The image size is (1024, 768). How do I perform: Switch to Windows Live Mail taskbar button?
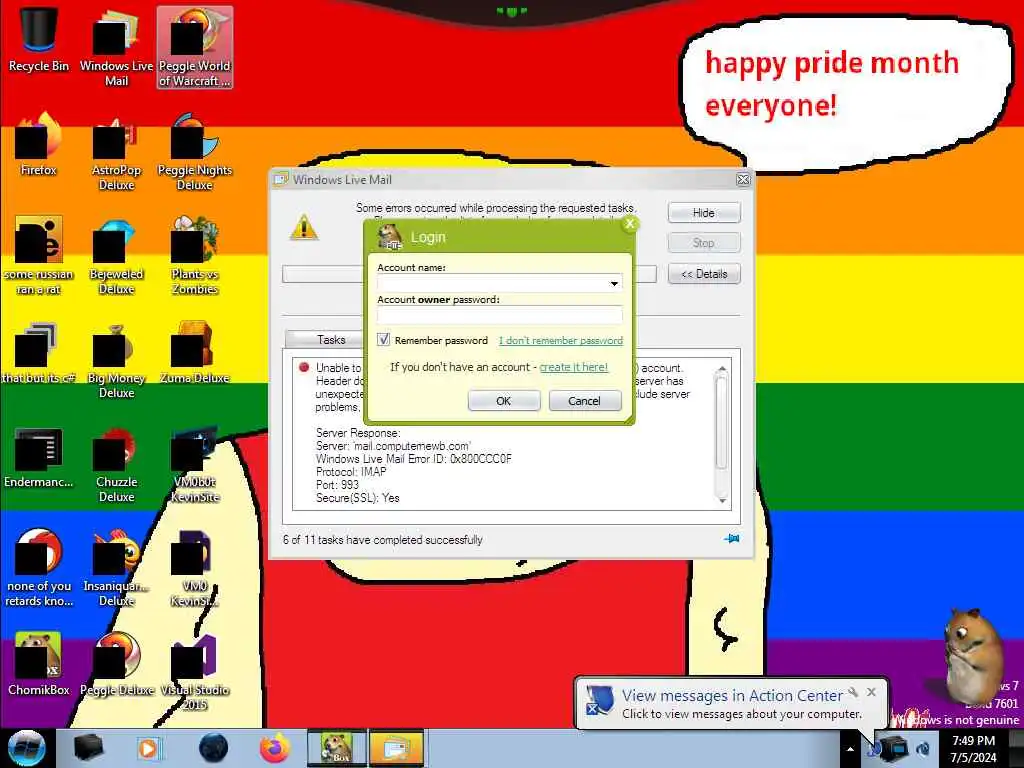coord(396,748)
